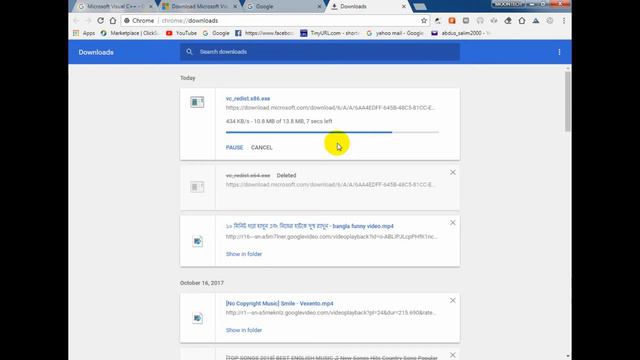Screen dimensions: 640x360
Task: Click the triangle extension icon in toolbar
Action: (x=536, y=20)
